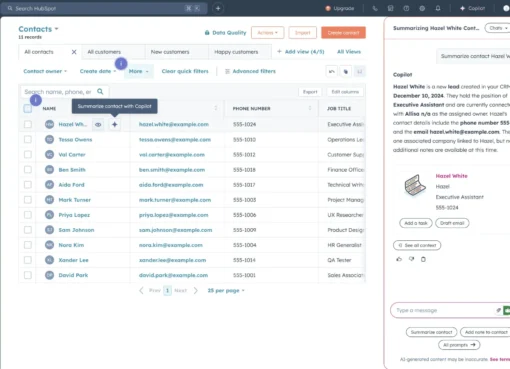Focus the Search HubSpot field
The width and height of the screenshot is (510, 369).
click(104, 8)
